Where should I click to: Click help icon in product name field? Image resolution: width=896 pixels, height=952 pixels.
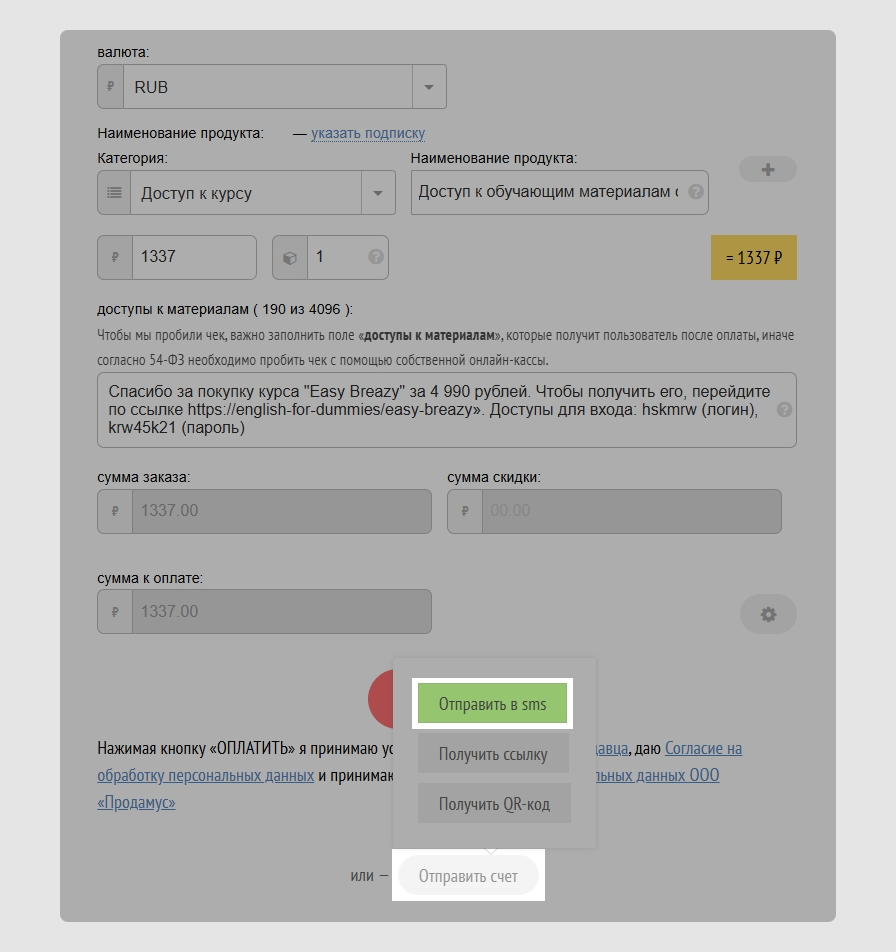click(x=695, y=192)
